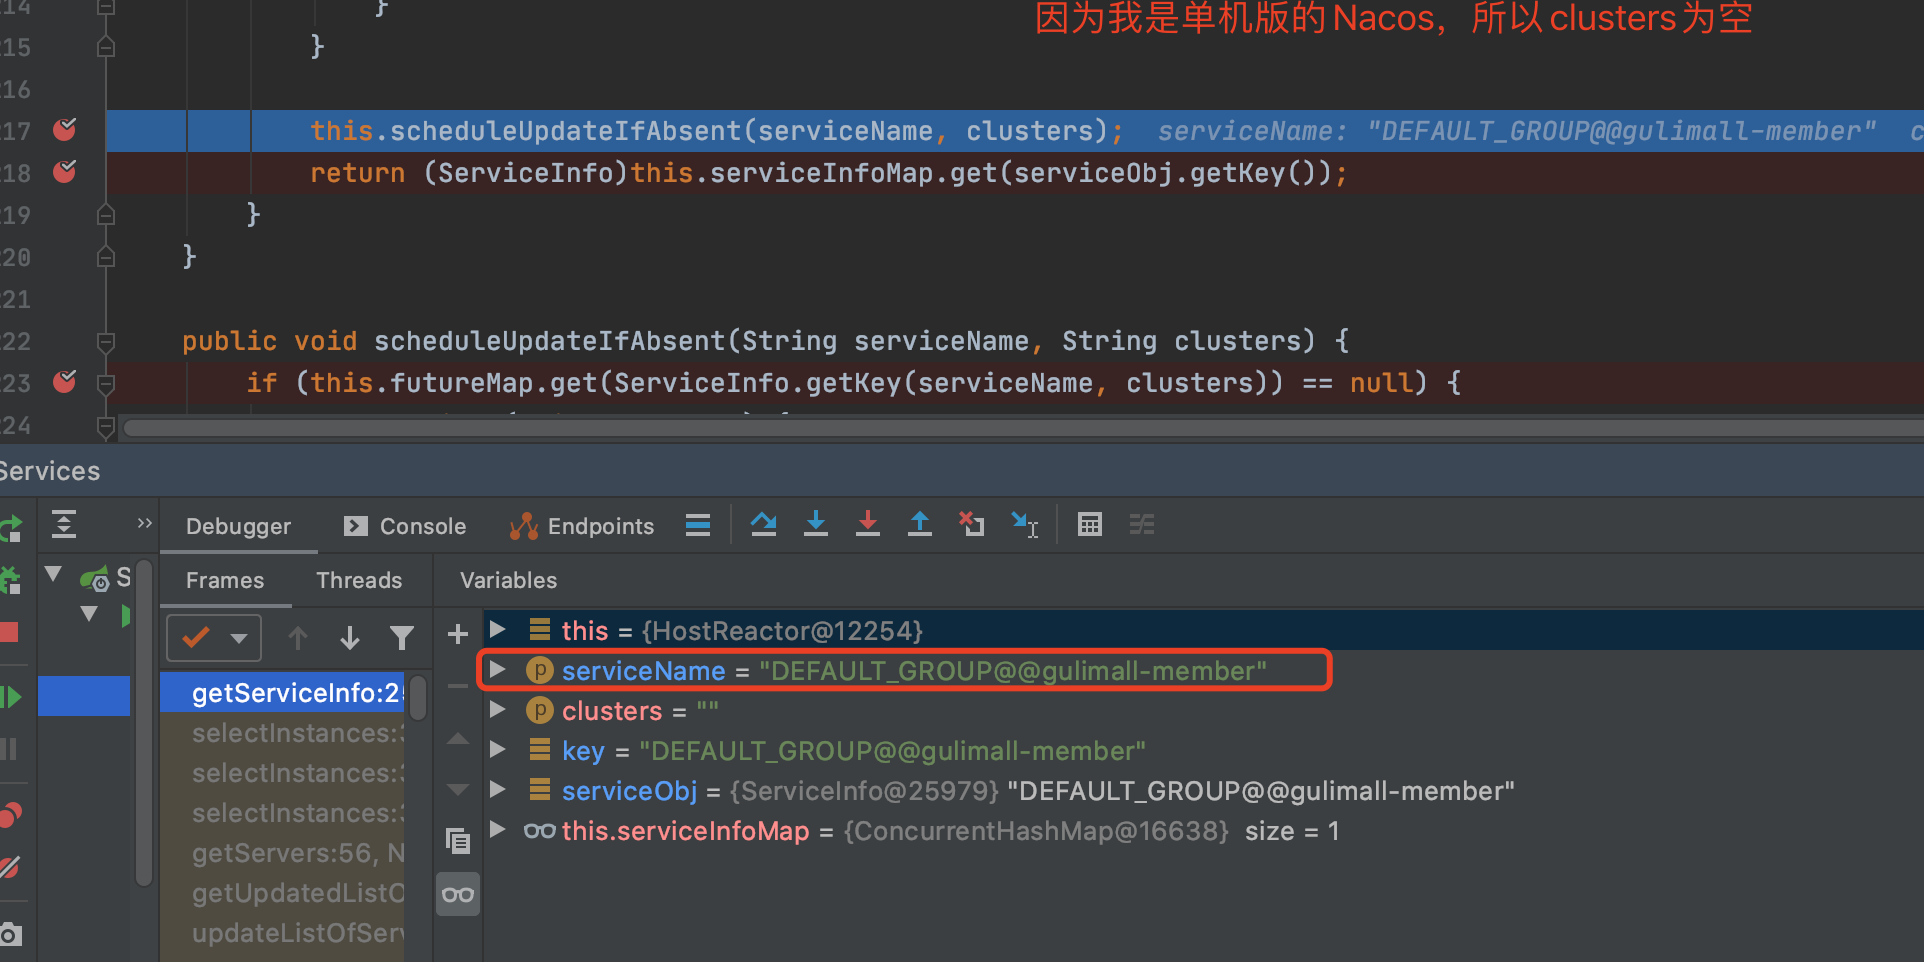This screenshot has width=1924, height=962.
Task: Click the camera thread dump icon
Action: click(x=10, y=935)
